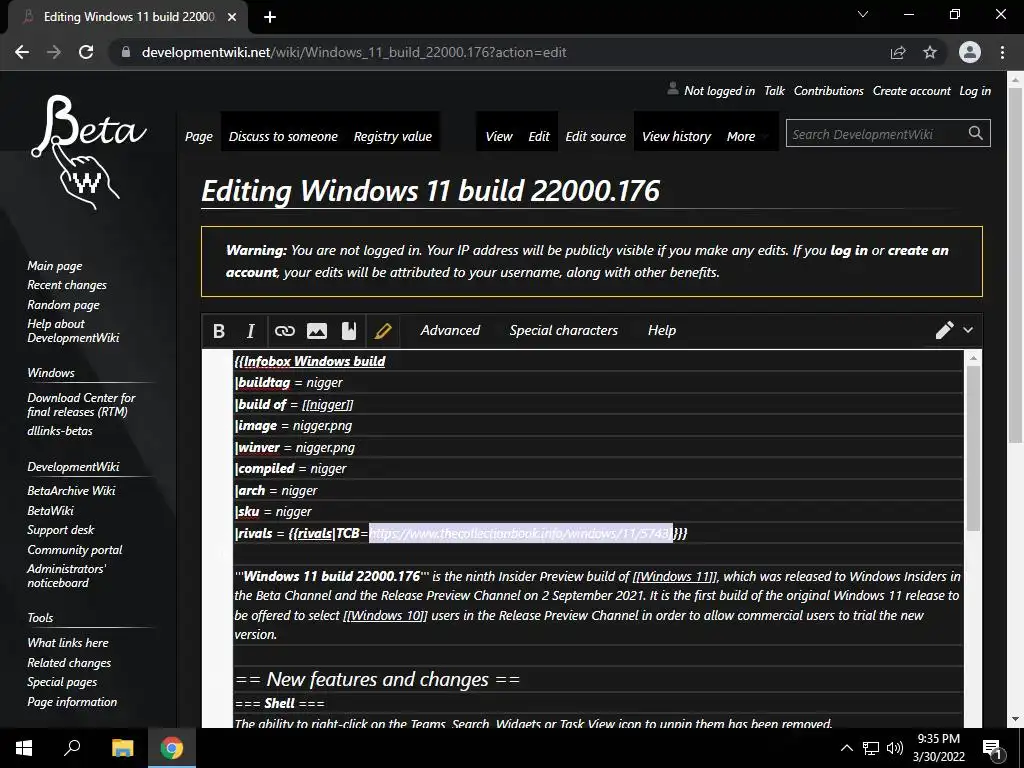Viewport: 1024px width, 768px height.
Task: Open Chrome three-dot menu
Action: pyautogui.click(x=1002, y=52)
